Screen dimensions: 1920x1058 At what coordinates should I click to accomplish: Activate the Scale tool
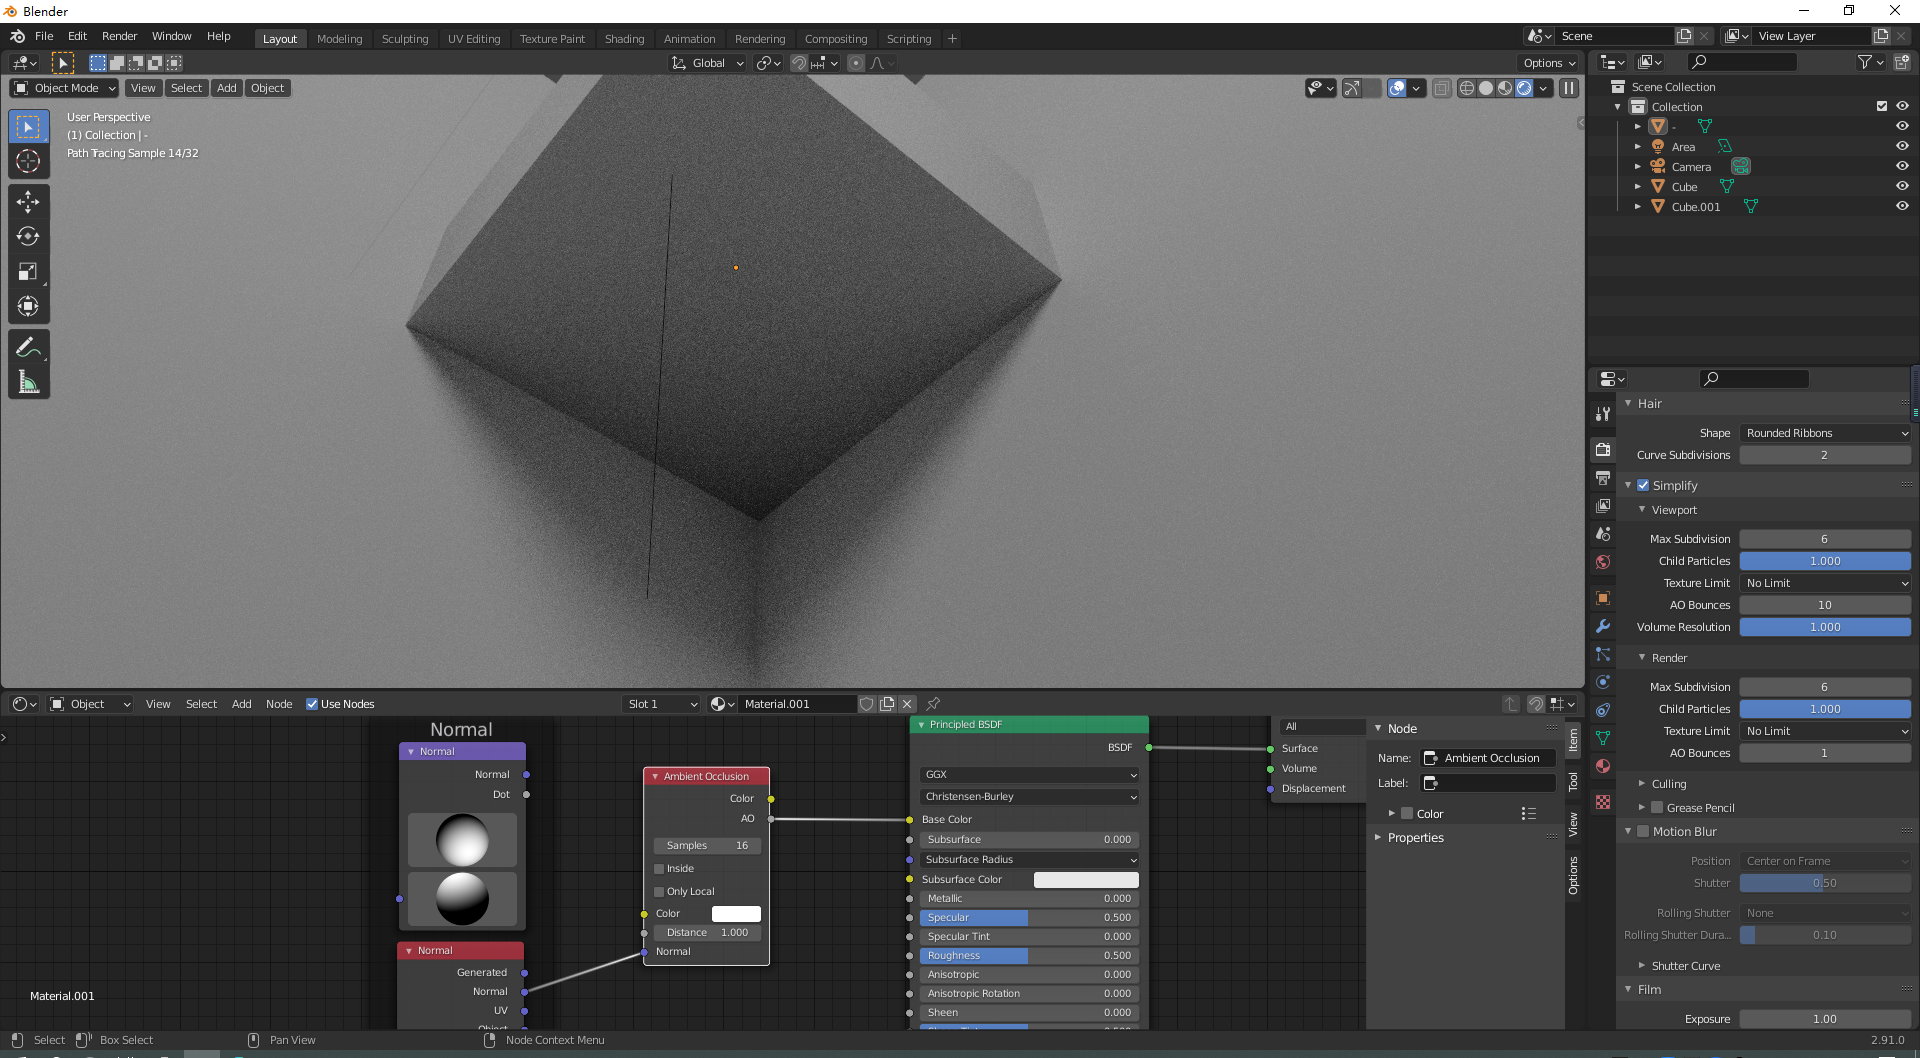coord(28,272)
